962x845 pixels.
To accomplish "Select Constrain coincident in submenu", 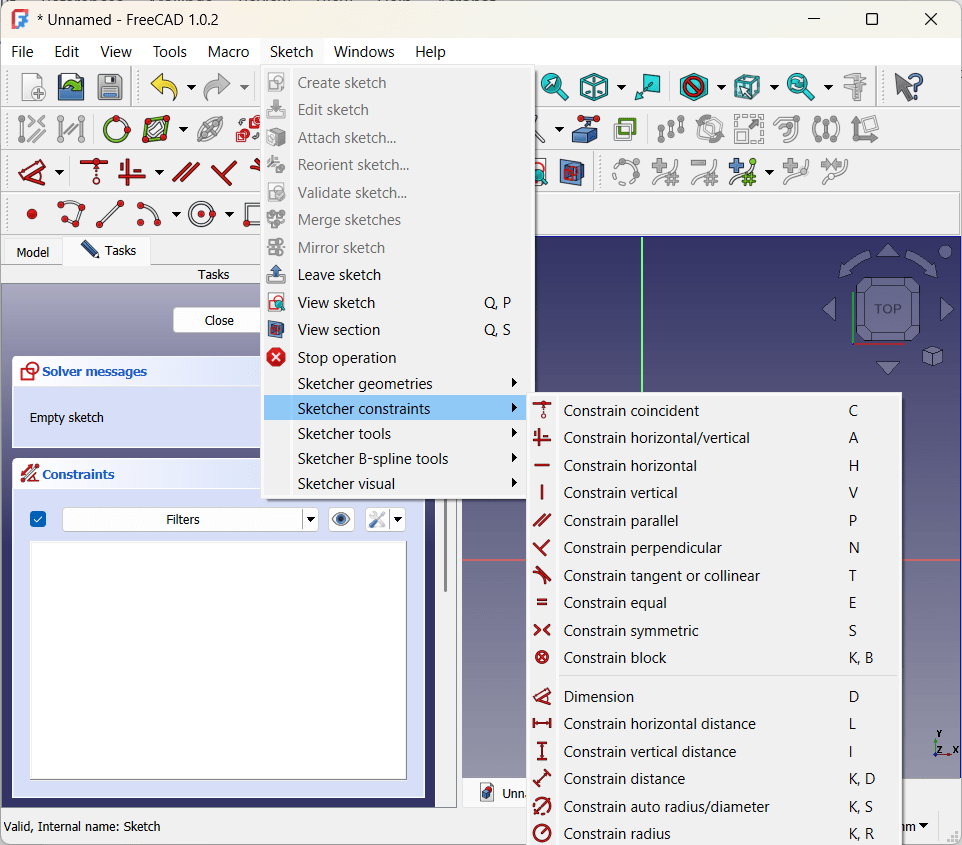I will [x=714, y=411].
